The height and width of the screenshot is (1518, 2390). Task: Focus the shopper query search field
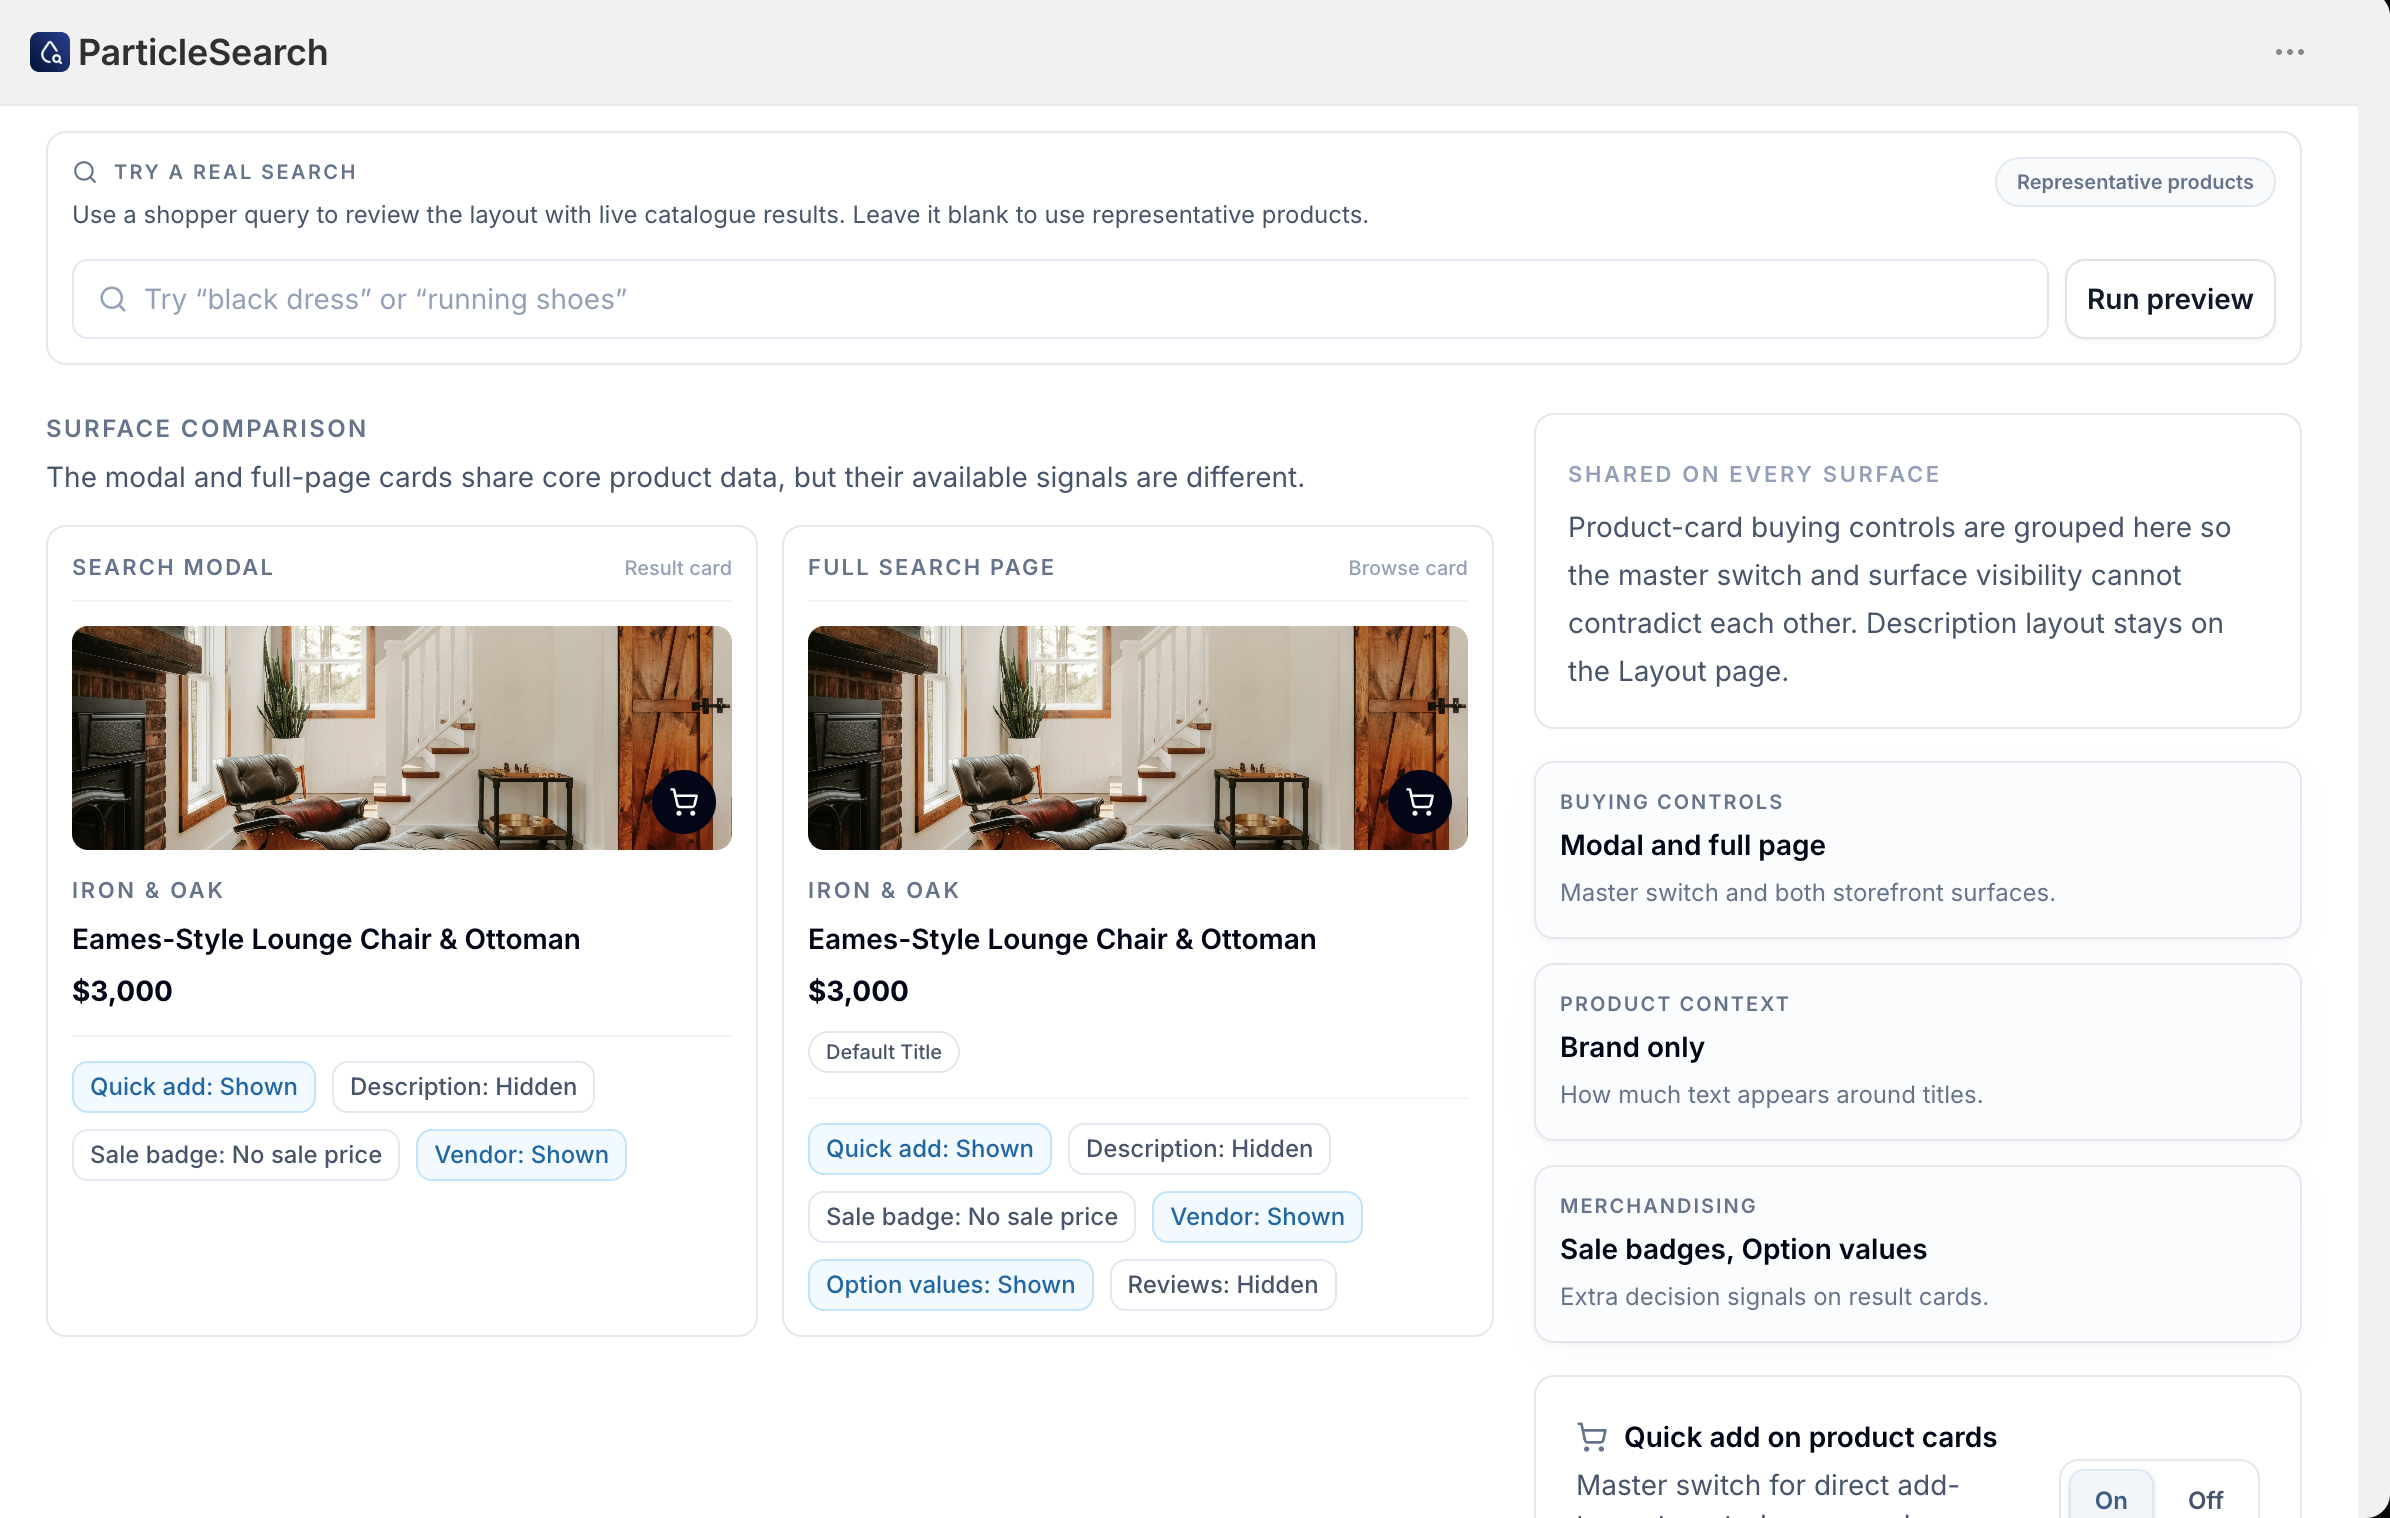point(1060,299)
